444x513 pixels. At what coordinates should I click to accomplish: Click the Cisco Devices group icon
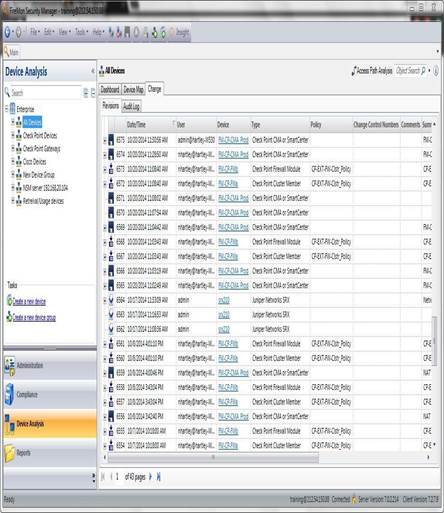pyautogui.click(x=19, y=162)
